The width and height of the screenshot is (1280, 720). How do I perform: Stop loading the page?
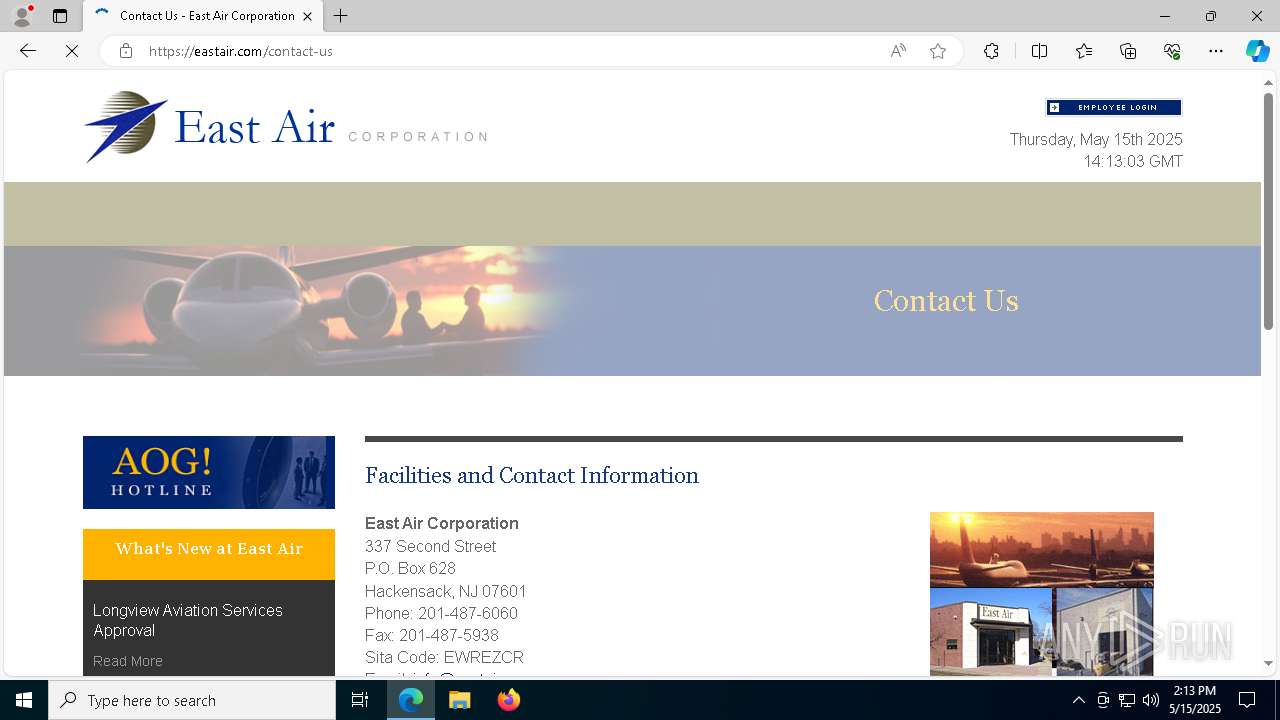tap(72, 51)
